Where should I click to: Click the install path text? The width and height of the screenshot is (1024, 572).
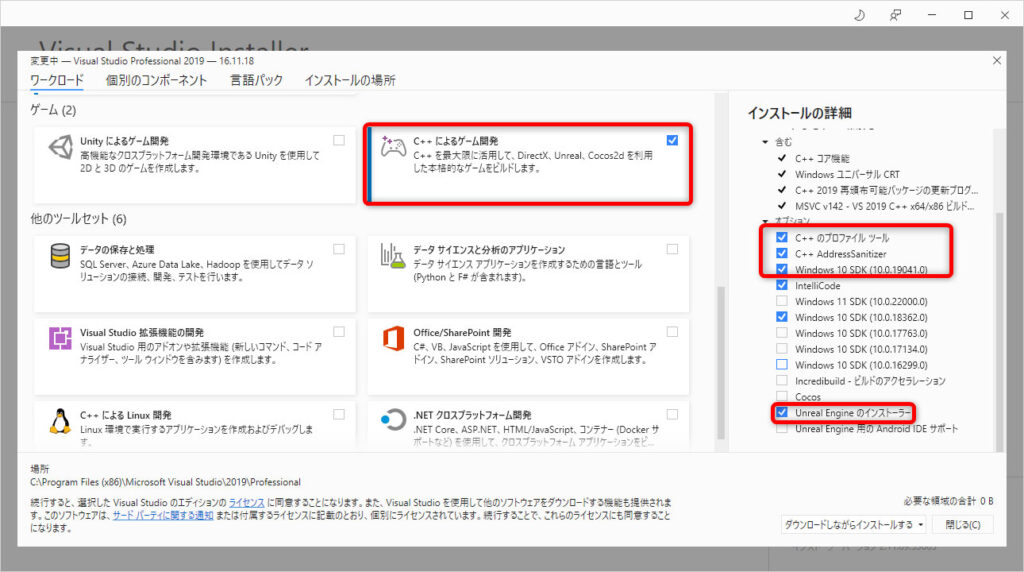[x=165, y=482]
